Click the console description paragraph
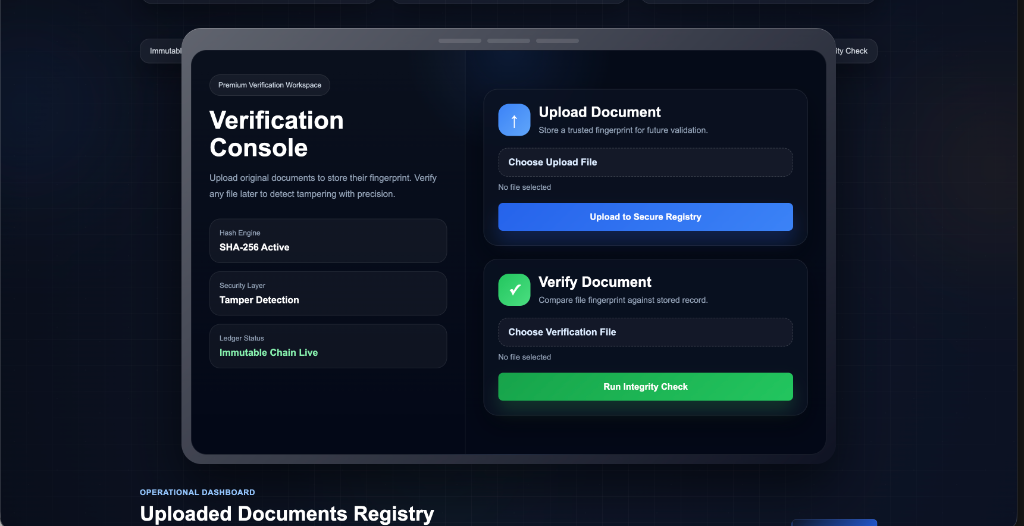1024x526 pixels. (323, 186)
